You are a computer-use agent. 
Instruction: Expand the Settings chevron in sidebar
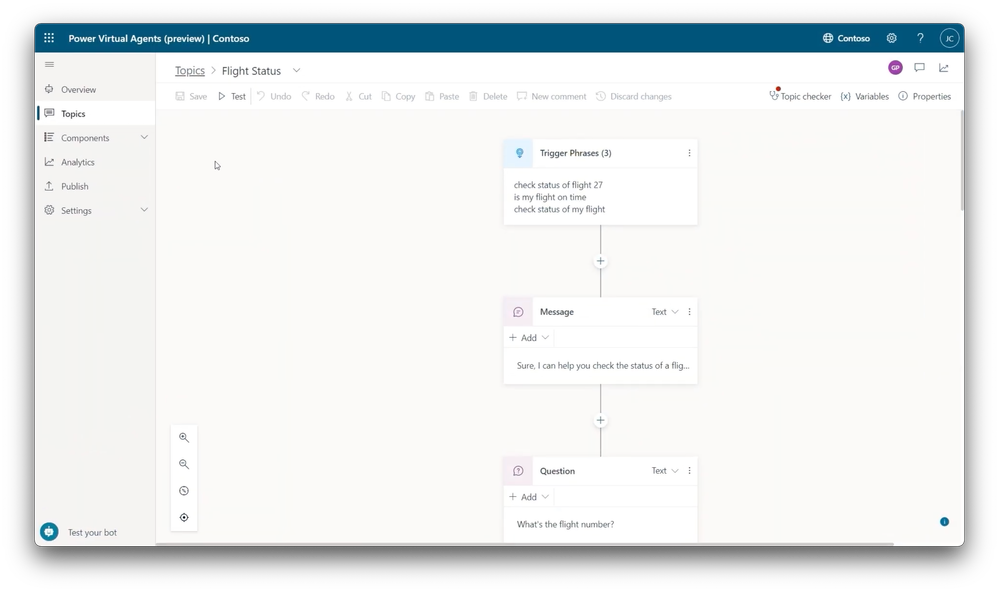coord(144,210)
